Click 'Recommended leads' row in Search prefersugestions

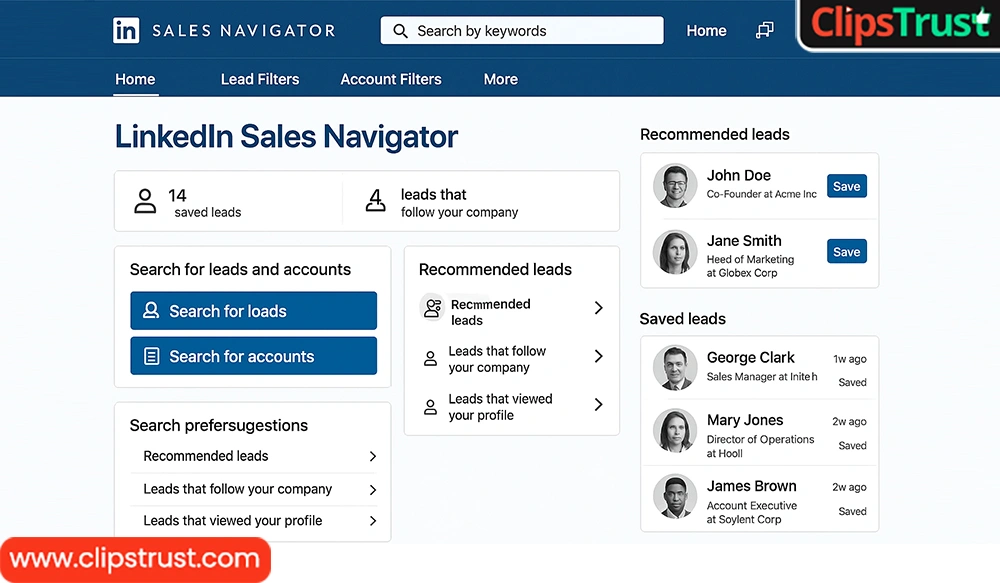253,456
